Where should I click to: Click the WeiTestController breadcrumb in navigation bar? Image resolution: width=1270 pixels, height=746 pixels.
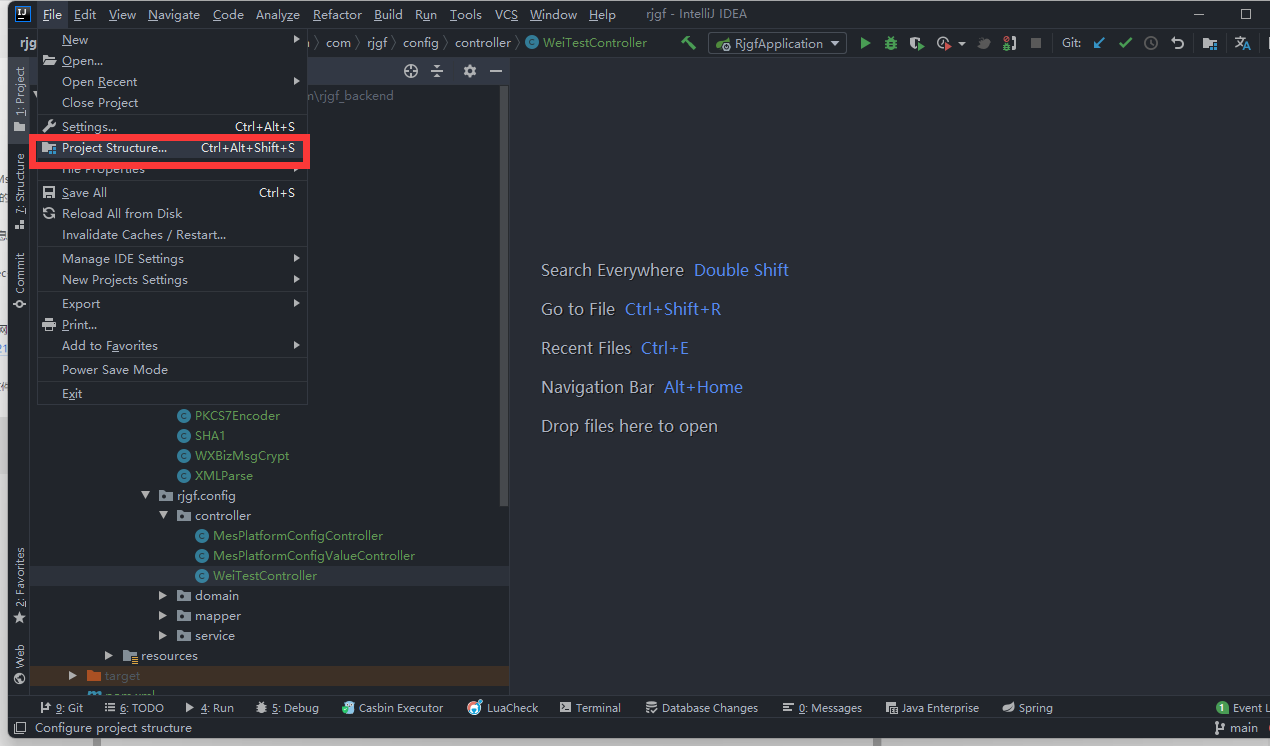point(586,43)
